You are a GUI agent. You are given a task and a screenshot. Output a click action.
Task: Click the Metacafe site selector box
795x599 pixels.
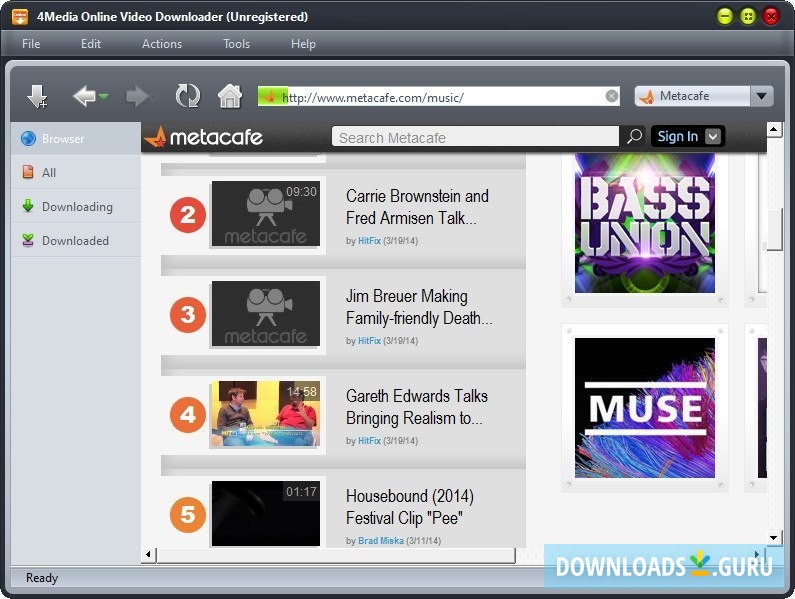692,96
